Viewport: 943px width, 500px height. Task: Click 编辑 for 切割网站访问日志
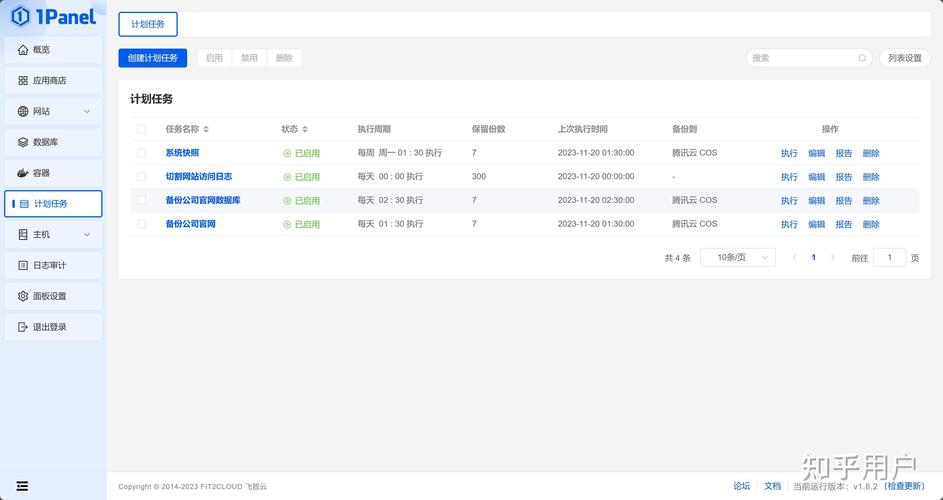pyautogui.click(x=816, y=177)
